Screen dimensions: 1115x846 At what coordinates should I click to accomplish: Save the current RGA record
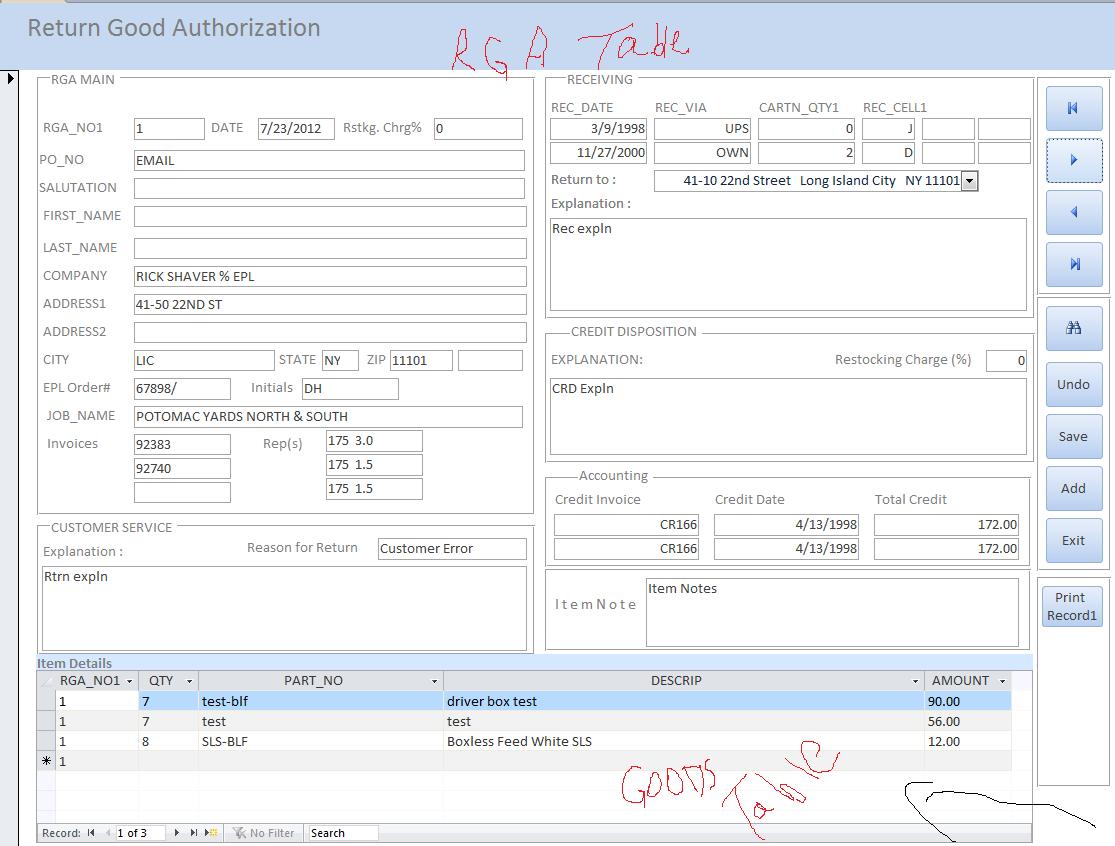pos(1073,436)
